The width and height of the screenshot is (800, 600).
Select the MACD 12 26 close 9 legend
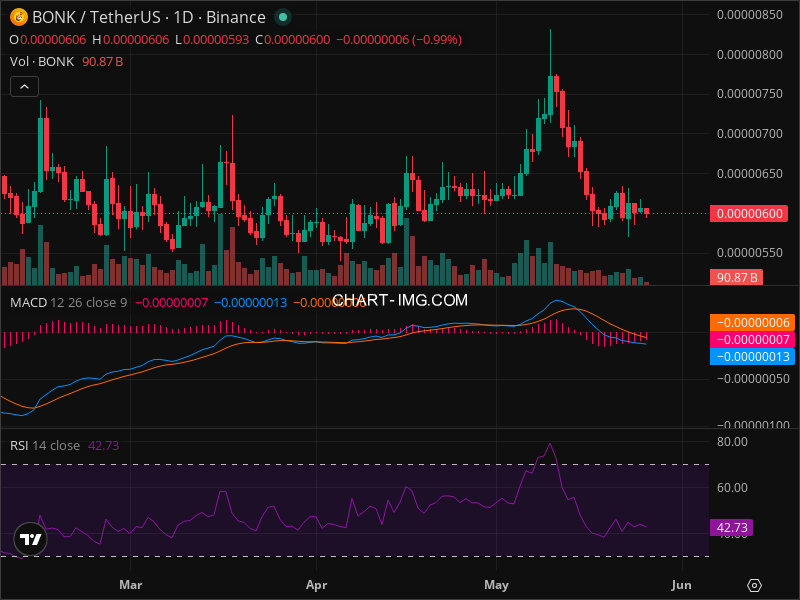(x=68, y=303)
